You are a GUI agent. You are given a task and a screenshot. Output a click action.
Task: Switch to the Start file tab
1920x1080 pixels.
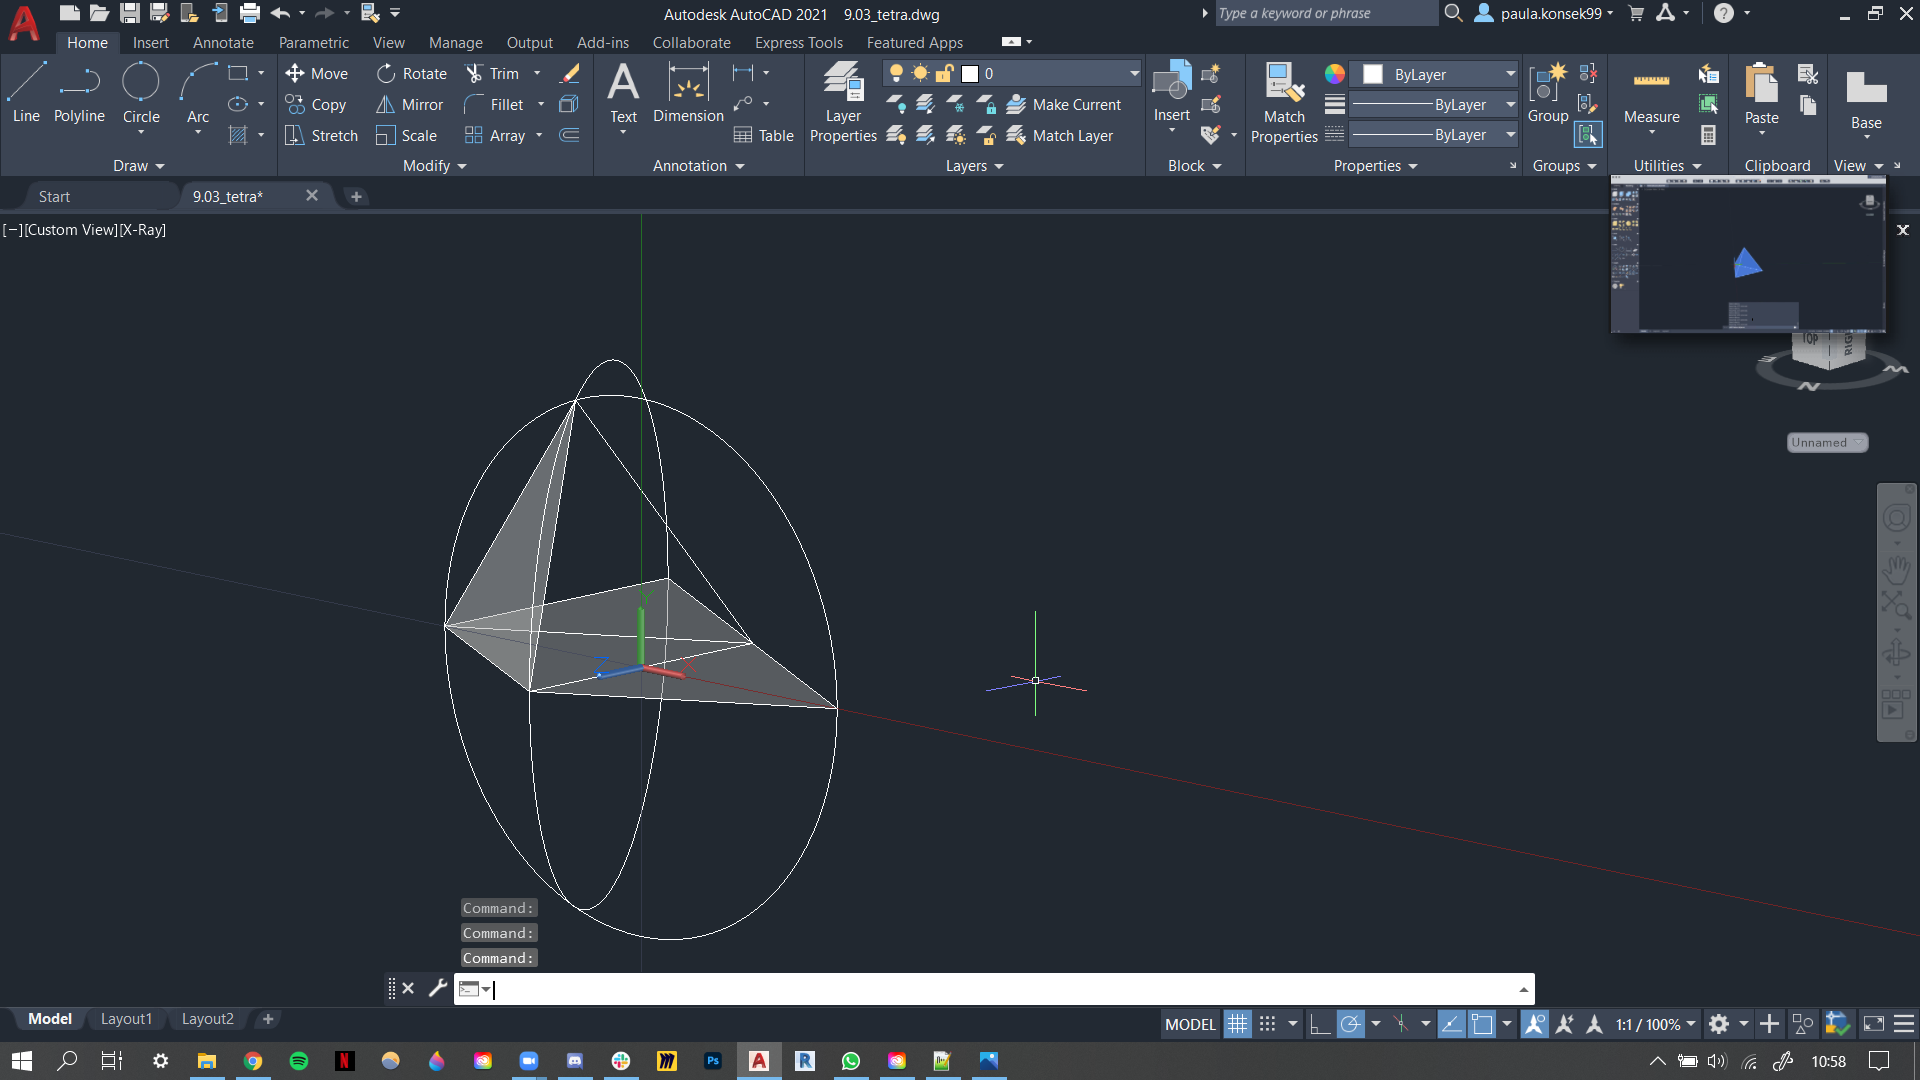pos(54,197)
